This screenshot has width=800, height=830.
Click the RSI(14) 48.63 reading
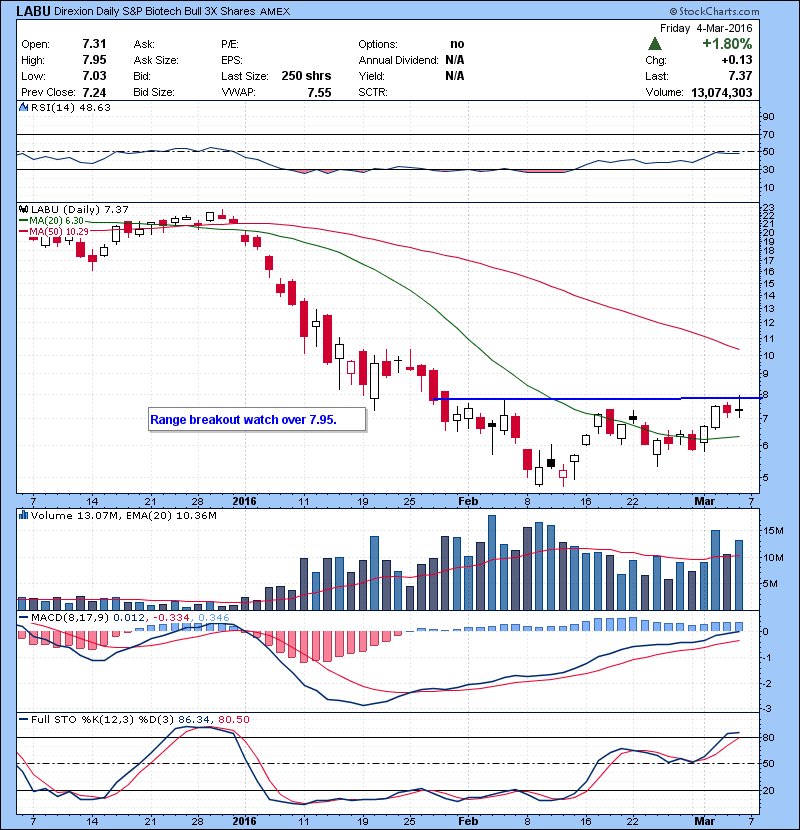(x=71, y=107)
